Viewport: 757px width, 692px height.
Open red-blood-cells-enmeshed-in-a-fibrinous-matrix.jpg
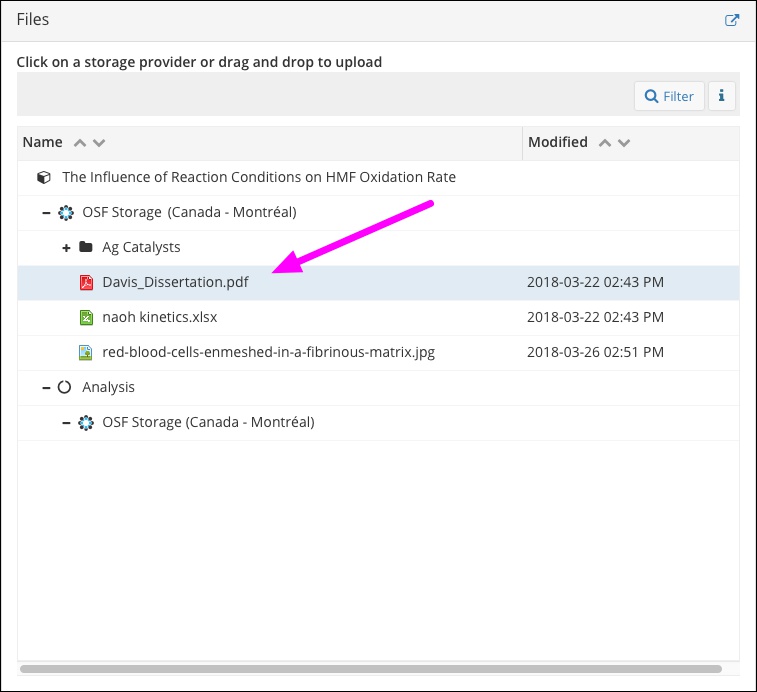pos(268,353)
